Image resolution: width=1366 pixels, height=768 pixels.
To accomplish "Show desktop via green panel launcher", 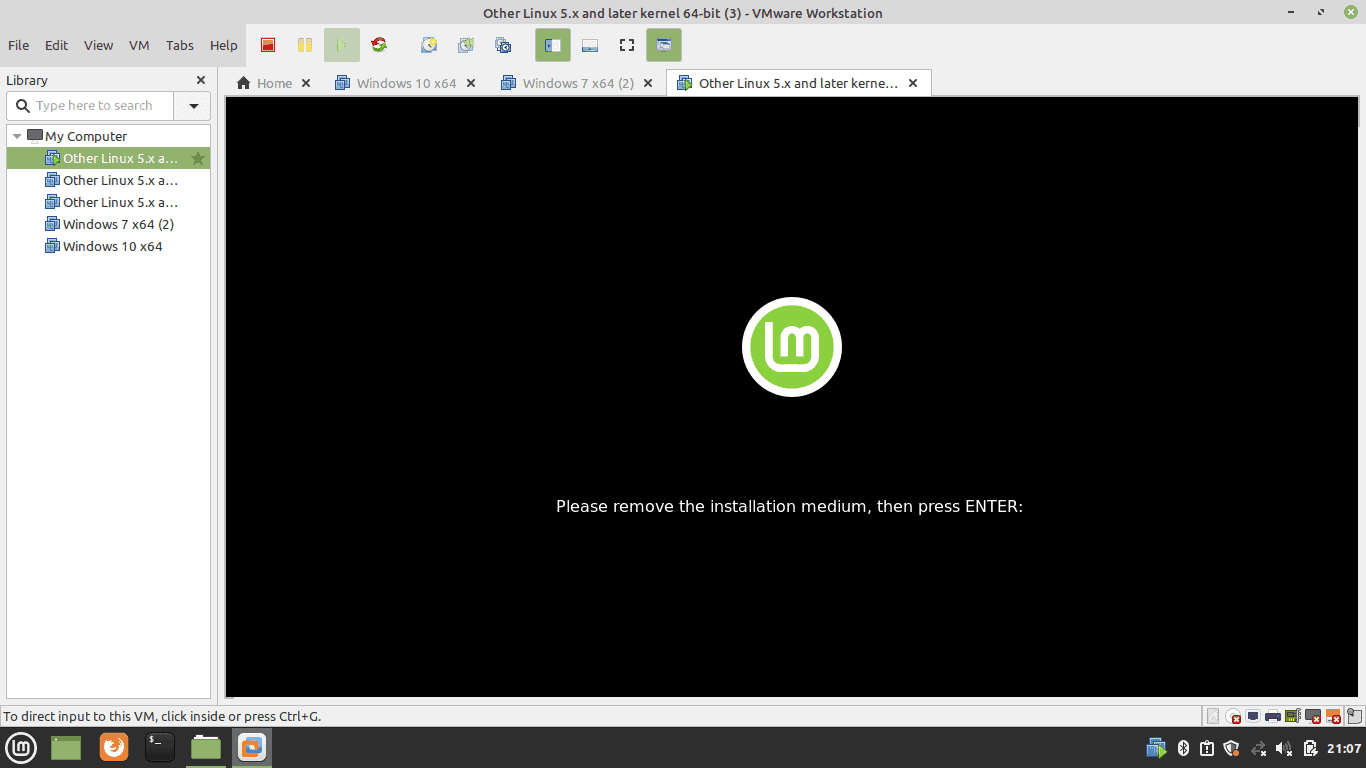I will click(x=66, y=747).
